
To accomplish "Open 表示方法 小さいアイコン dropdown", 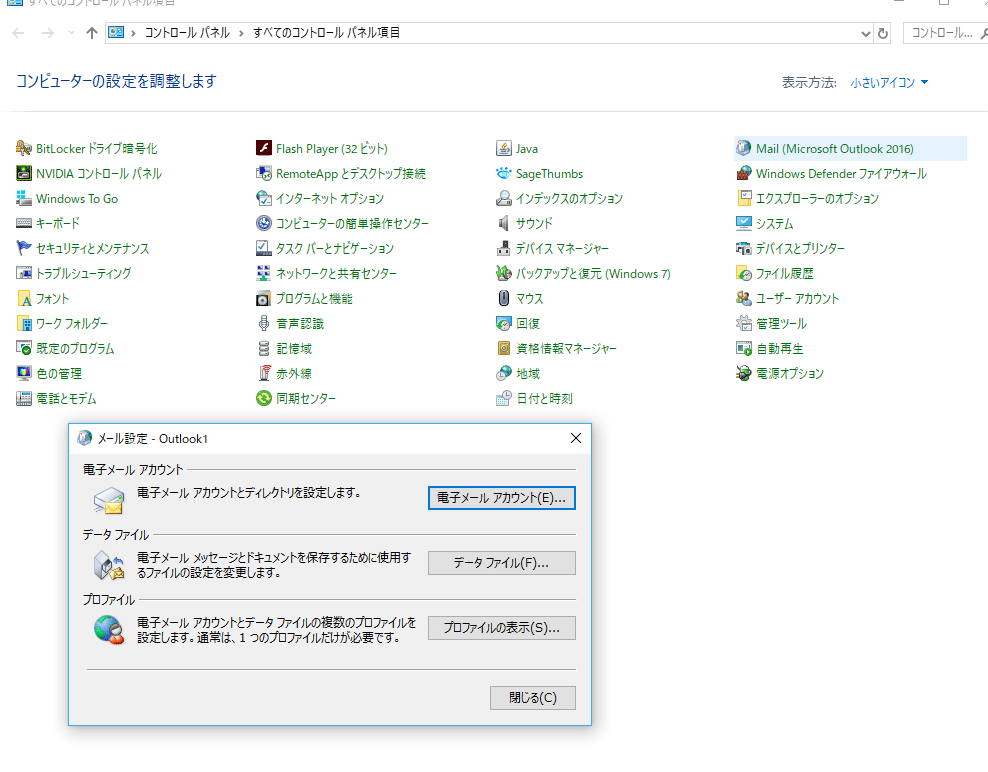I will coord(889,83).
